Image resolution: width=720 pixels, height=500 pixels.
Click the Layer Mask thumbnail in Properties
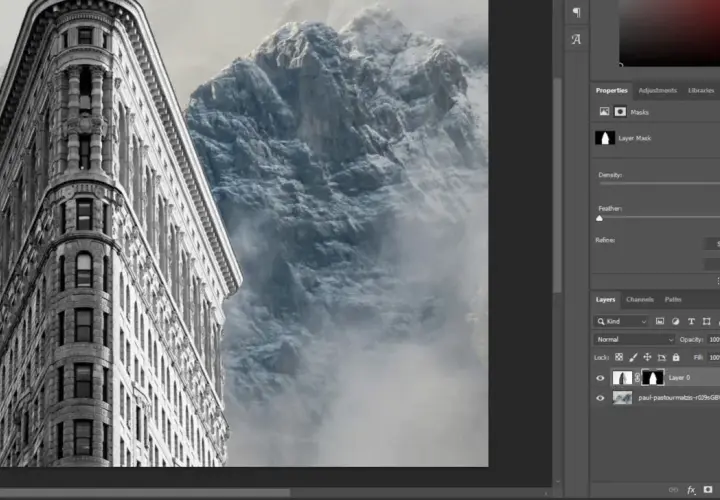(605, 138)
